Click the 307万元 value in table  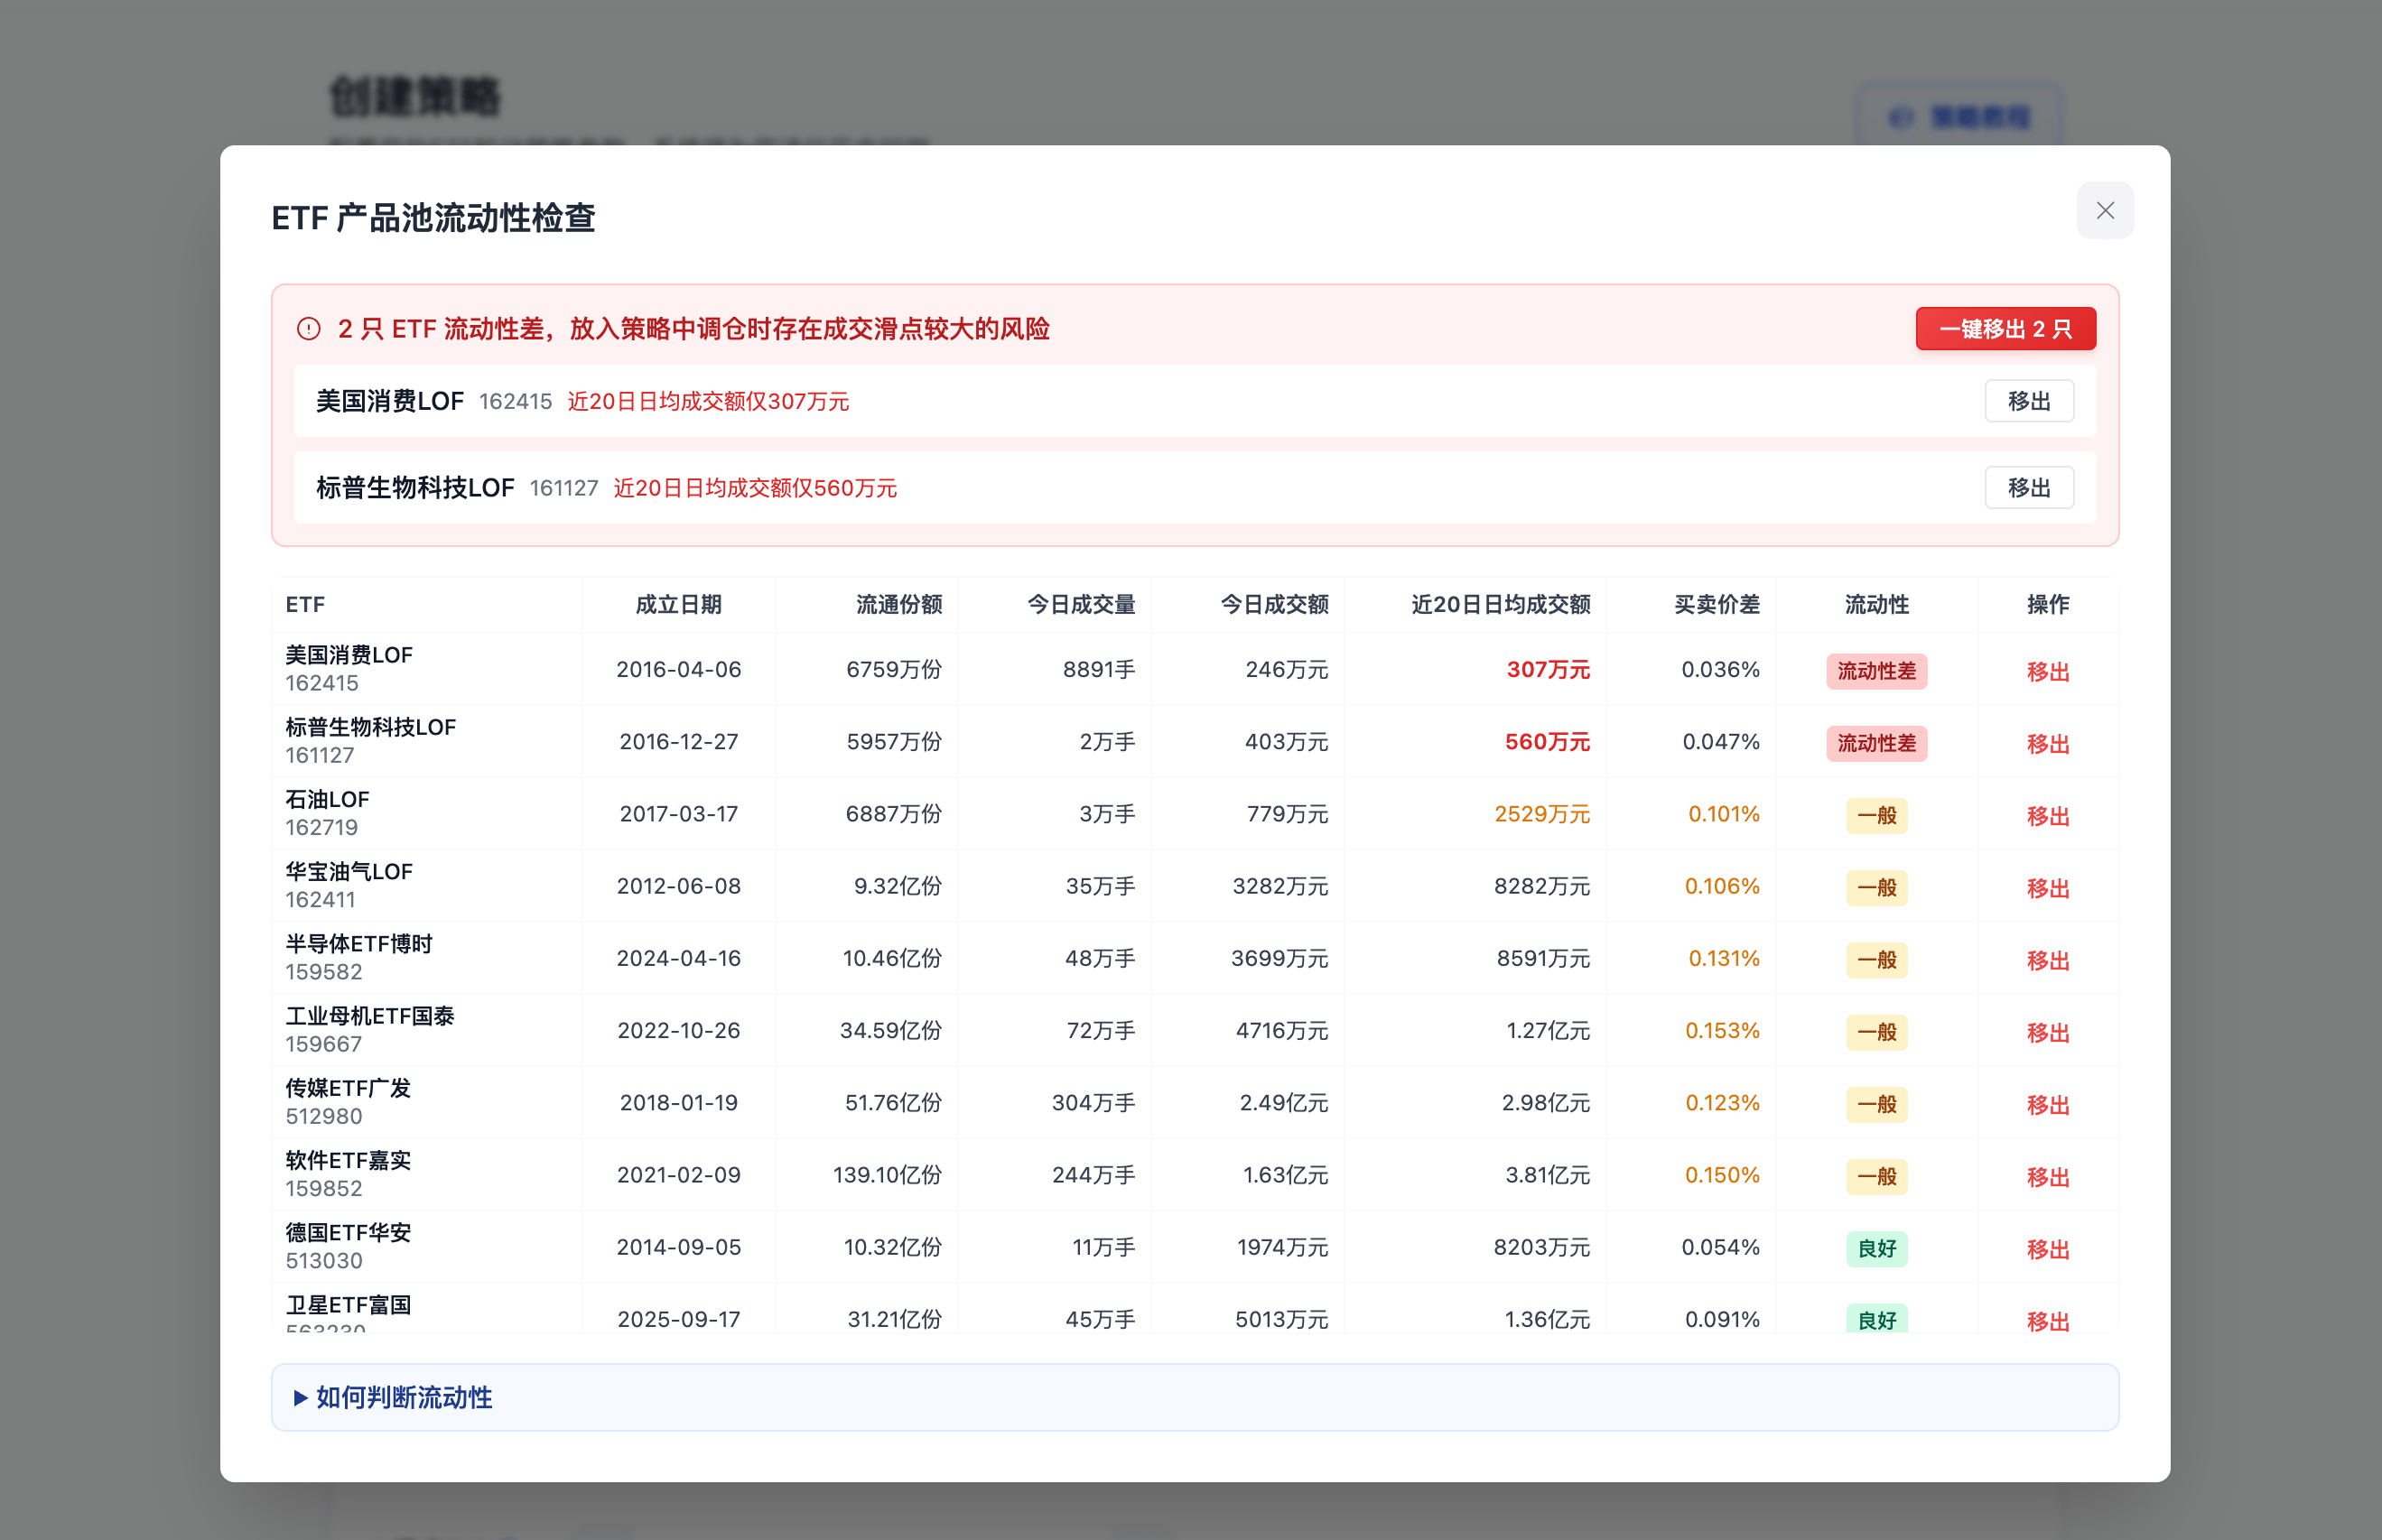click(1548, 669)
